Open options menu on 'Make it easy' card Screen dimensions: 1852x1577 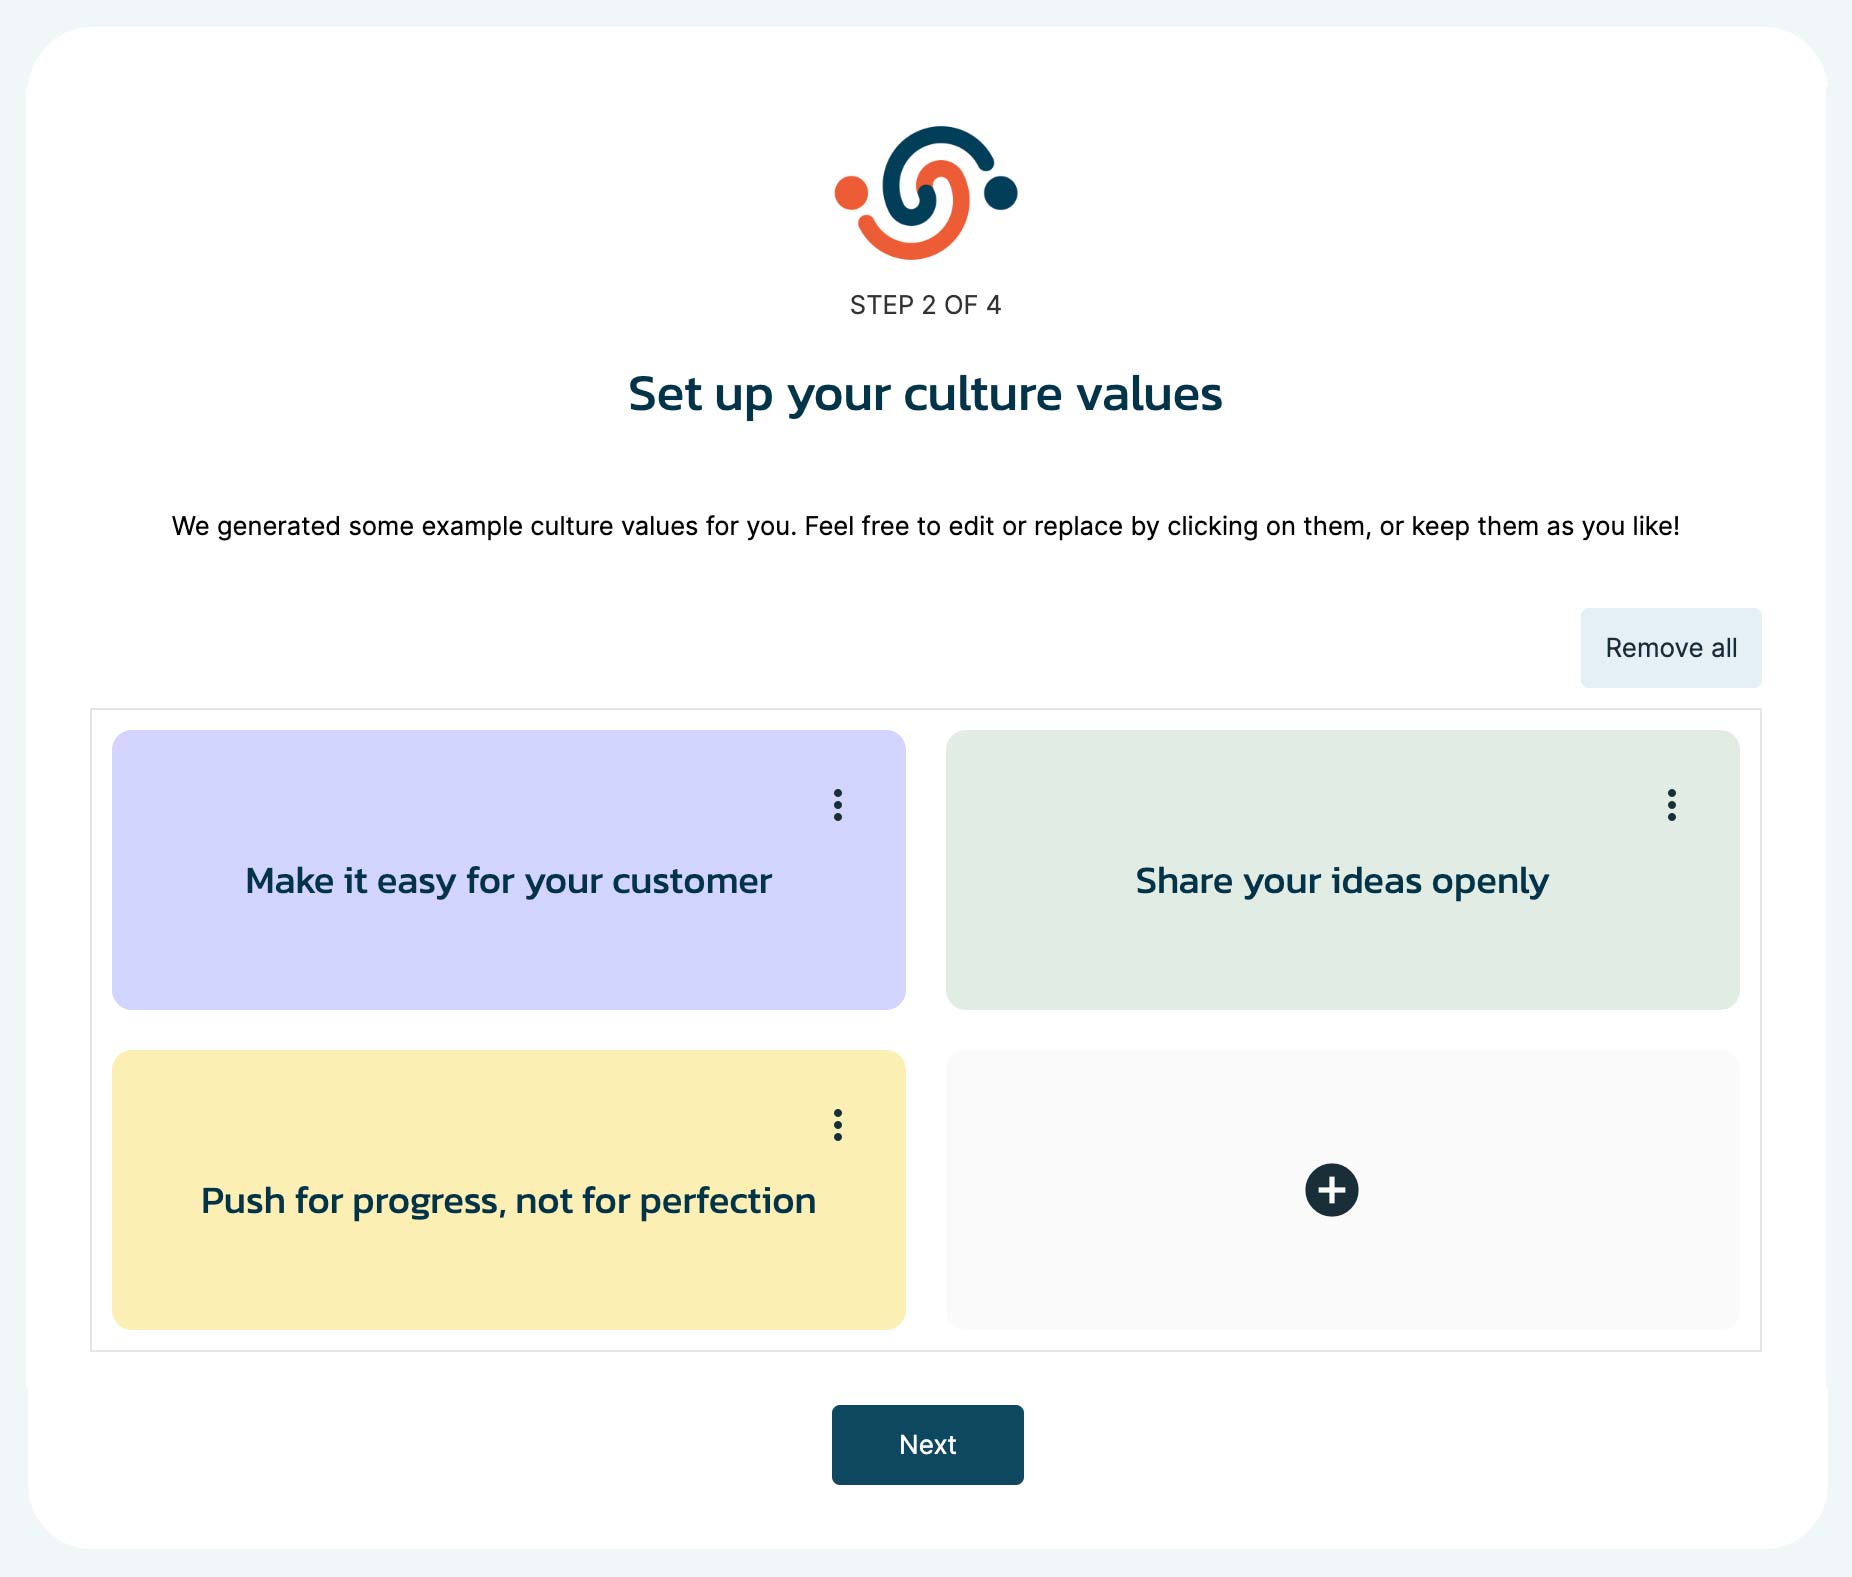pos(838,805)
